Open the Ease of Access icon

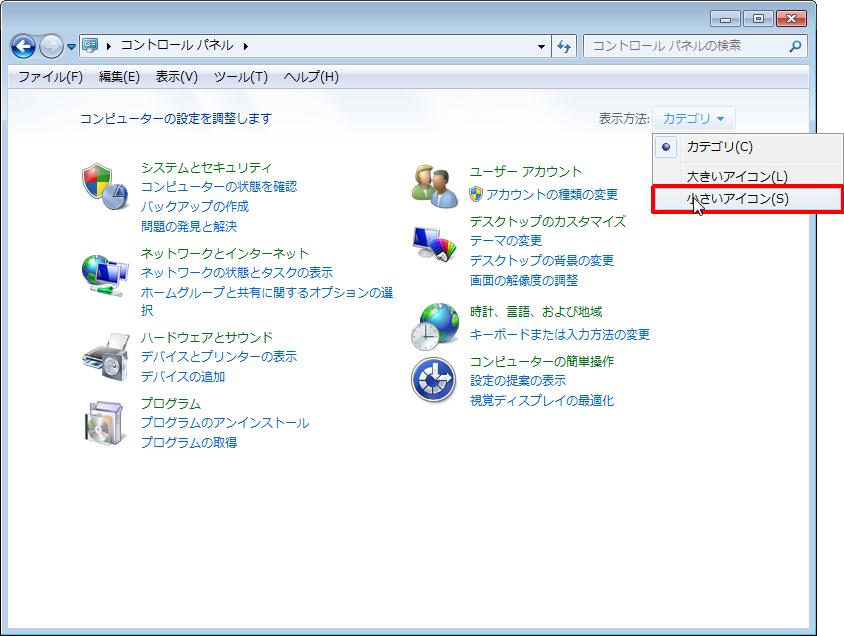pyautogui.click(x=434, y=380)
